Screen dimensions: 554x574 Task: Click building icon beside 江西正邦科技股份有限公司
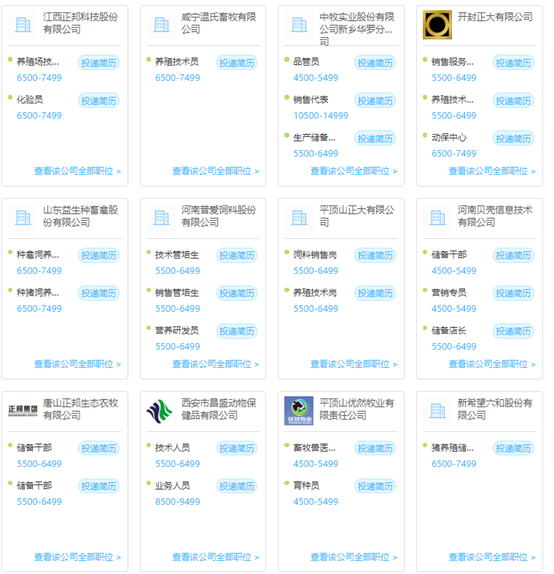coord(23,25)
